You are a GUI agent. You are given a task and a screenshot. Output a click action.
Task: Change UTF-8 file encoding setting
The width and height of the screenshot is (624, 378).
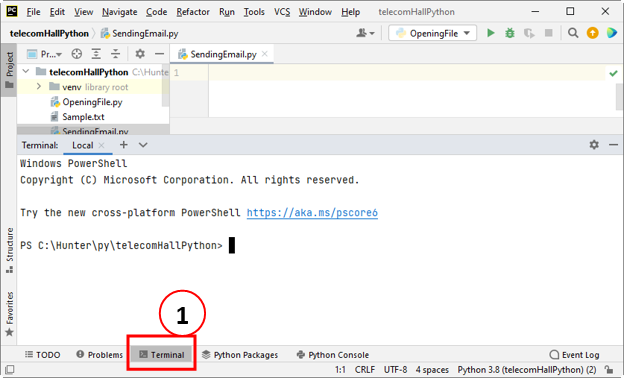(395, 370)
